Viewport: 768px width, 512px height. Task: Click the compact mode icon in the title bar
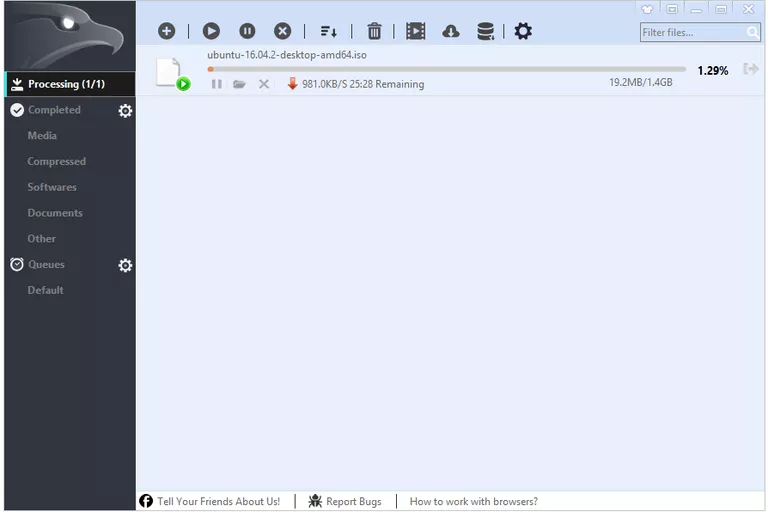click(672, 9)
